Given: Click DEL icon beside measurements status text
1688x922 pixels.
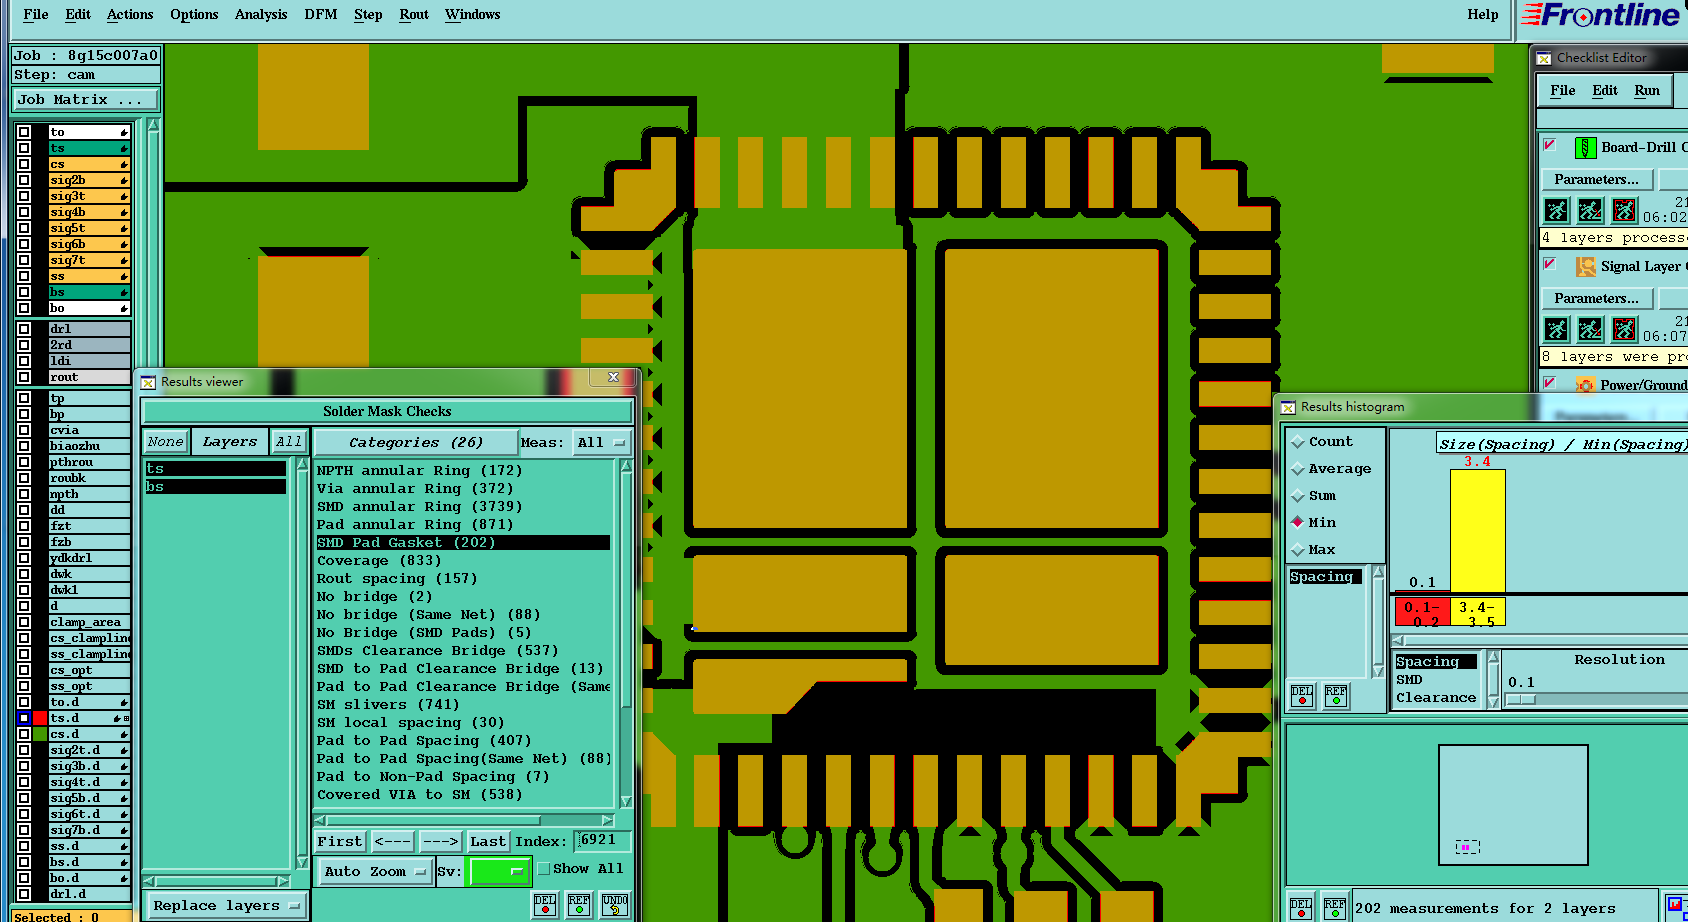Looking at the screenshot, I should 1300,908.
